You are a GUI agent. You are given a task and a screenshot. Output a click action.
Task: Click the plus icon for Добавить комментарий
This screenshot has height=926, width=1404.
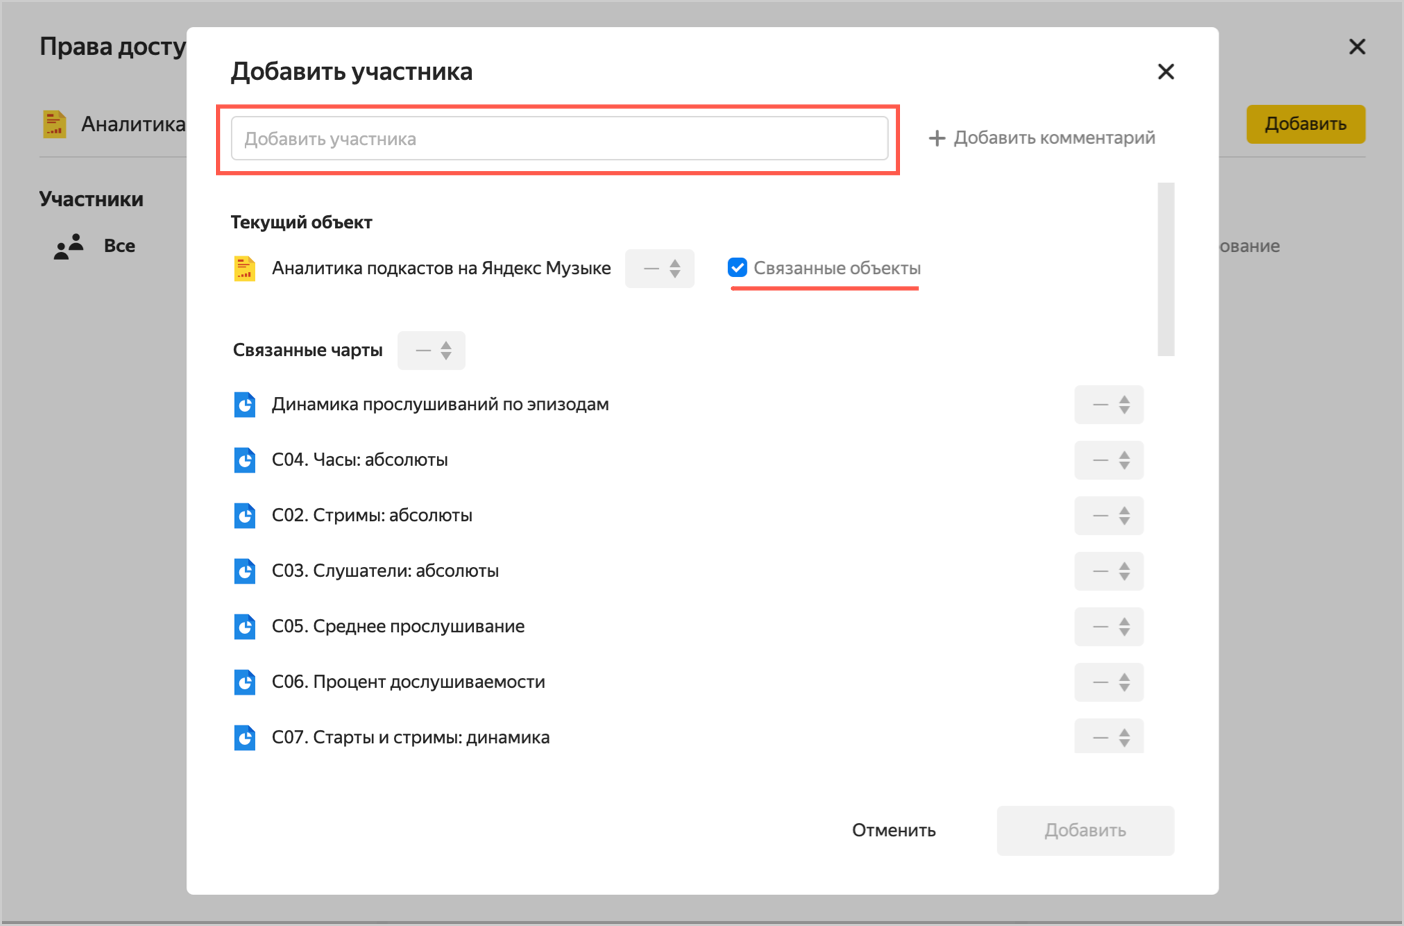point(936,138)
